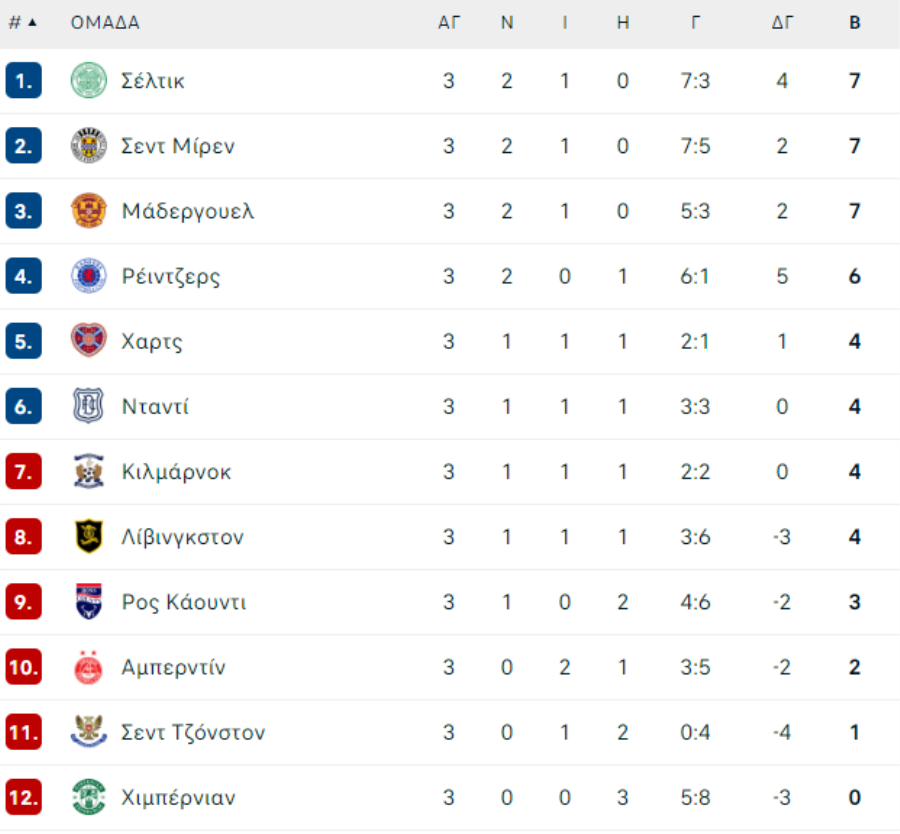Sort by the ΔΓ goal difference header
Image resolution: width=900 pixels, height=834 pixels.
(782, 22)
